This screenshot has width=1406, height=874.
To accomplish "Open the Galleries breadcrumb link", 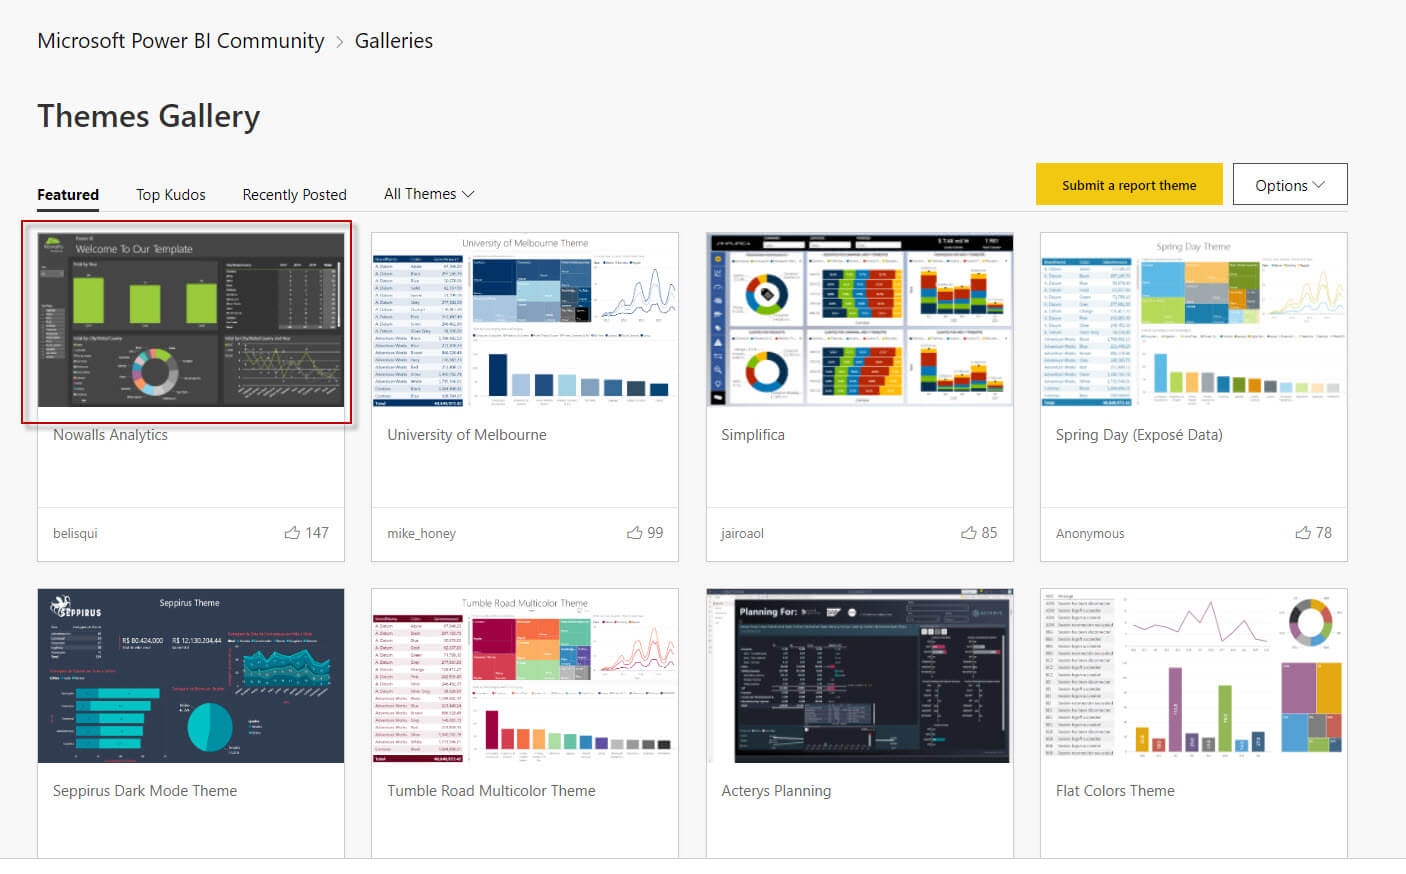I will click(x=394, y=41).
